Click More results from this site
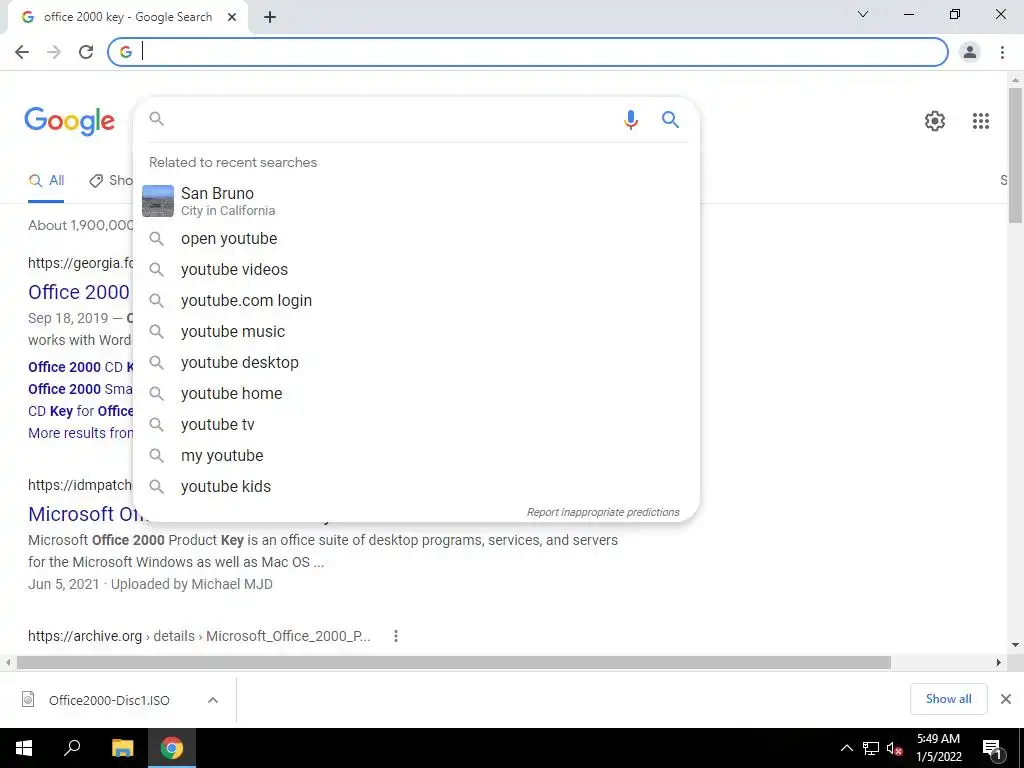The width and height of the screenshot is (1024, 768). [80, 433]
